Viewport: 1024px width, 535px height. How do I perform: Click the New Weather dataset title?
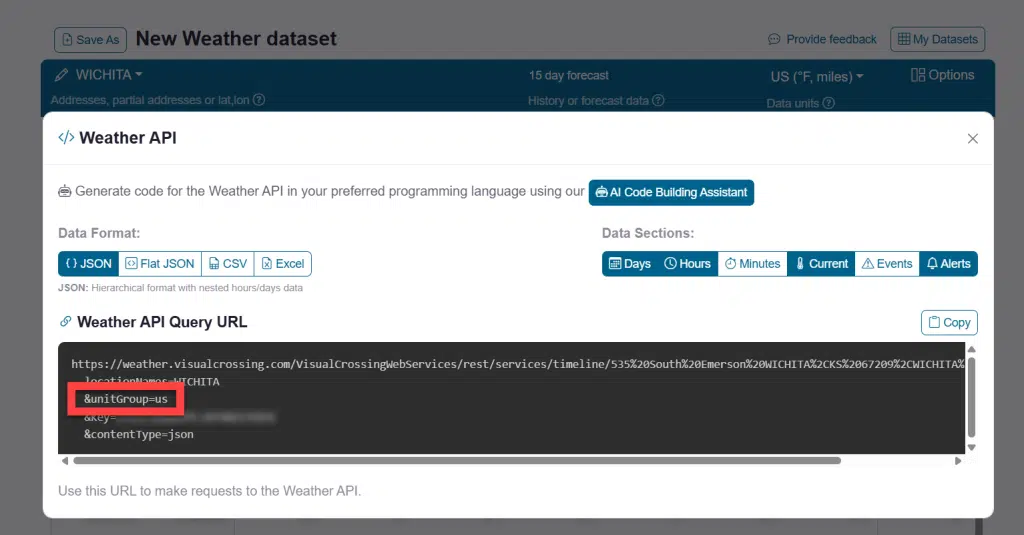pyautogui.click(x=236, y=39)
